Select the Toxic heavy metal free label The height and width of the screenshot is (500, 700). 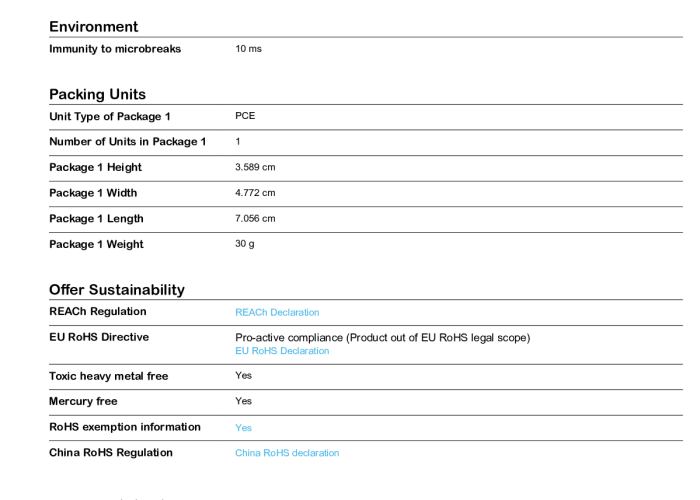coord(108,376)
